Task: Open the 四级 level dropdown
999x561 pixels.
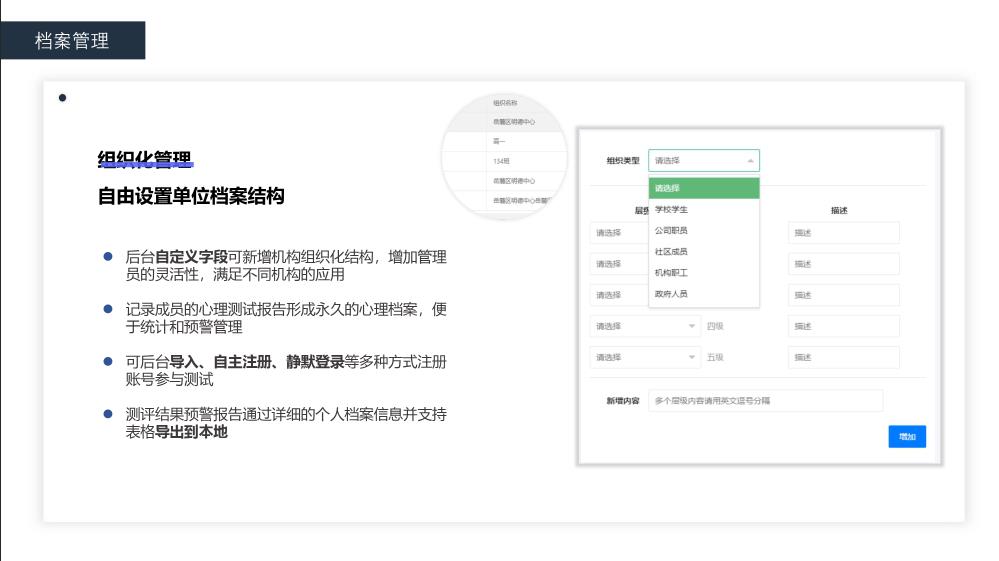Action: click(645, 326)
